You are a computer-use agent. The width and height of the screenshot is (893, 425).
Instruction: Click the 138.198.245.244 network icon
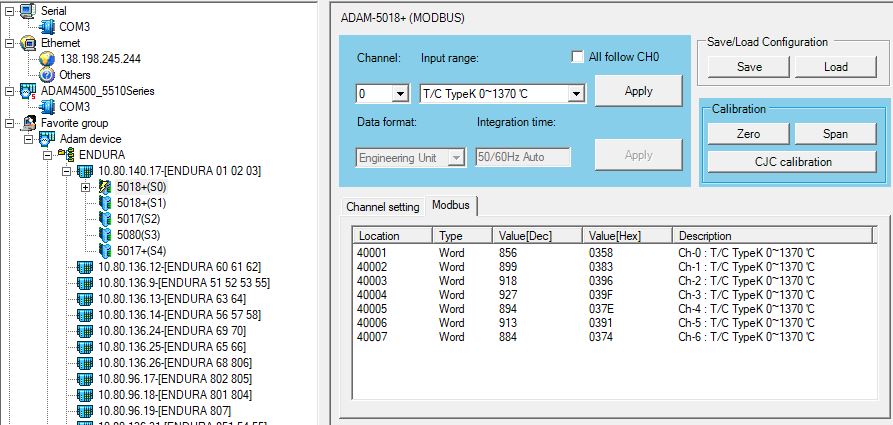(47, 59)
